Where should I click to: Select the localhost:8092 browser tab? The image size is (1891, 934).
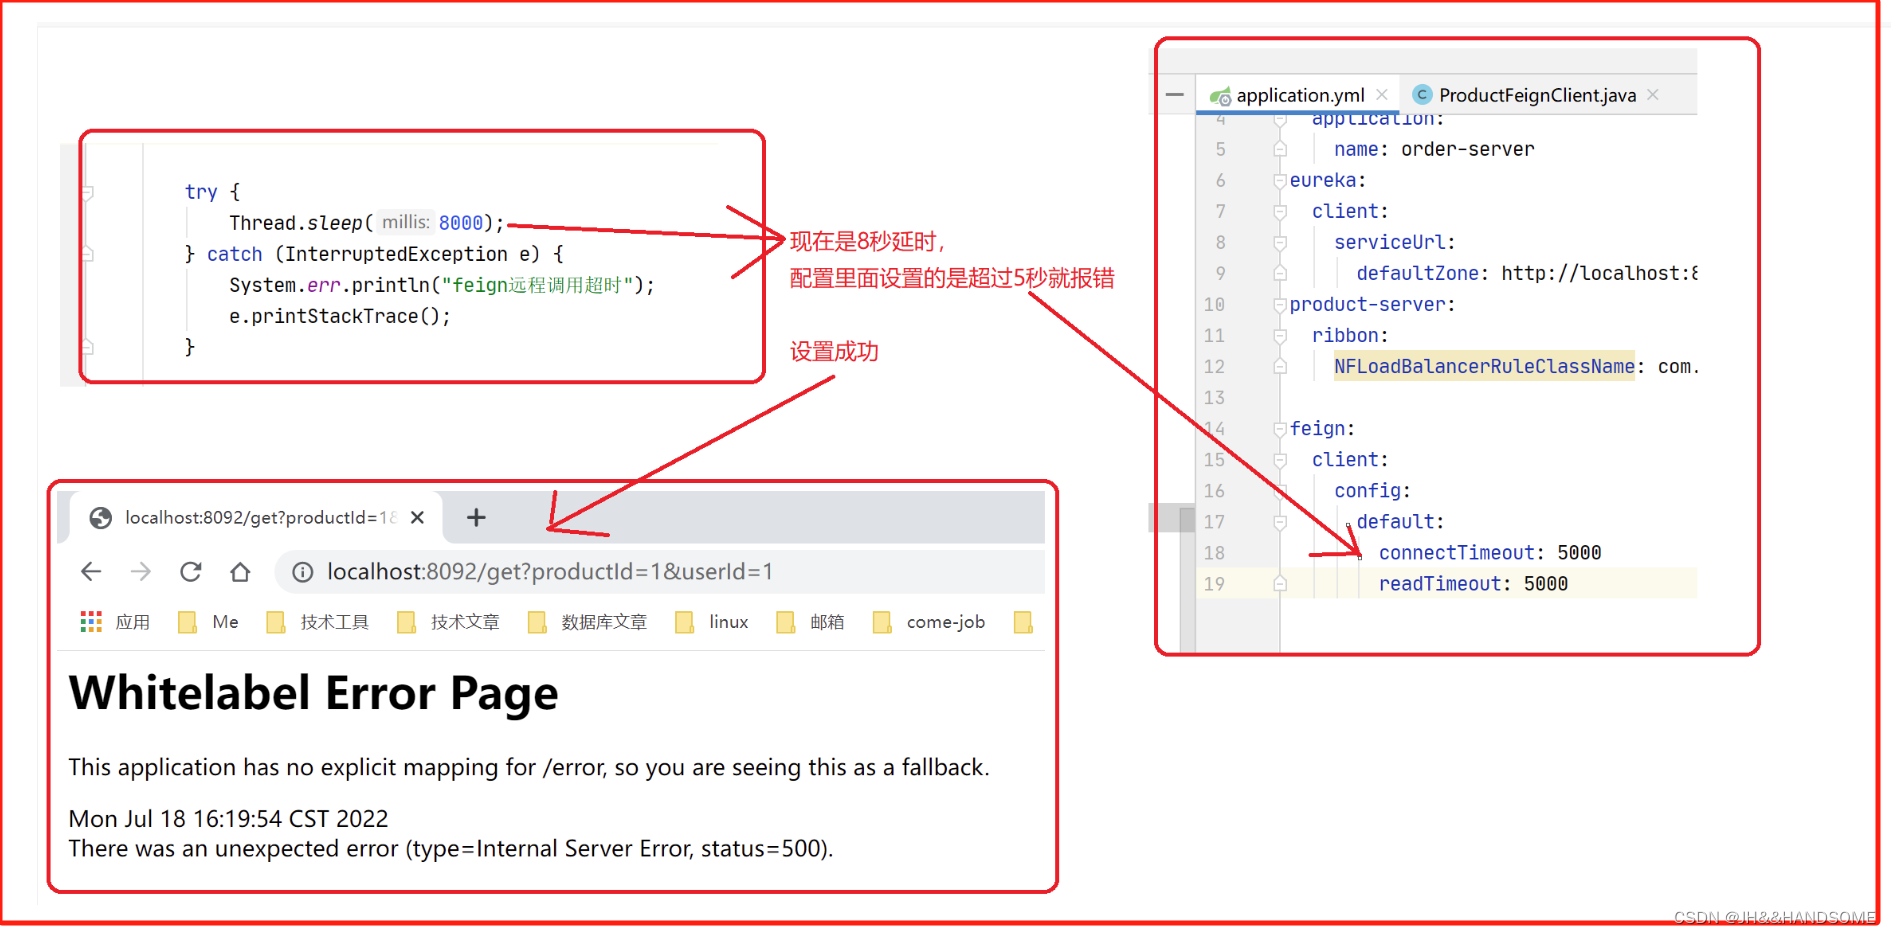255,517
